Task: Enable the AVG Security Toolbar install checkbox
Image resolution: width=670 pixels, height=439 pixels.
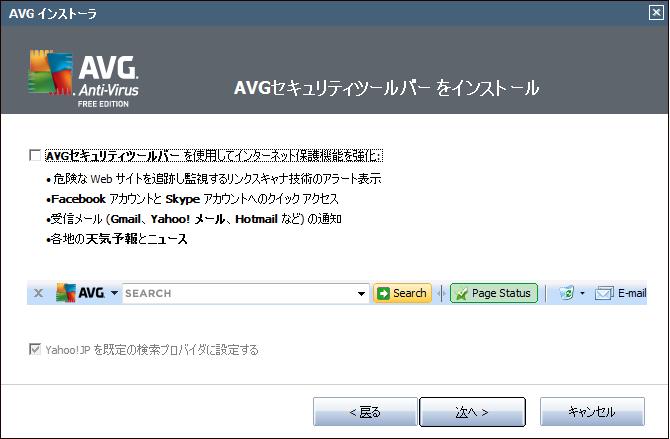Action: point(35,155)
